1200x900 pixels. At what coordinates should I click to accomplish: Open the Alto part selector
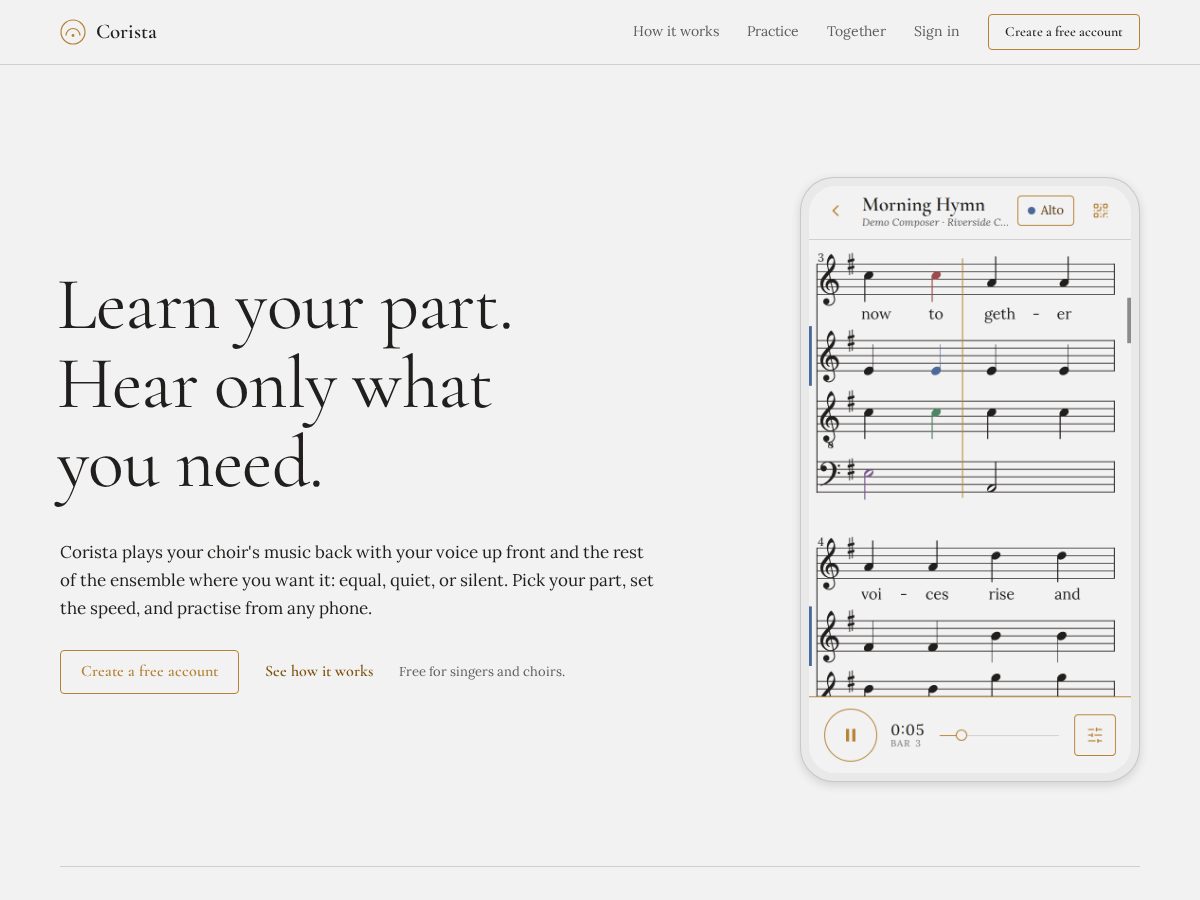1046,210
